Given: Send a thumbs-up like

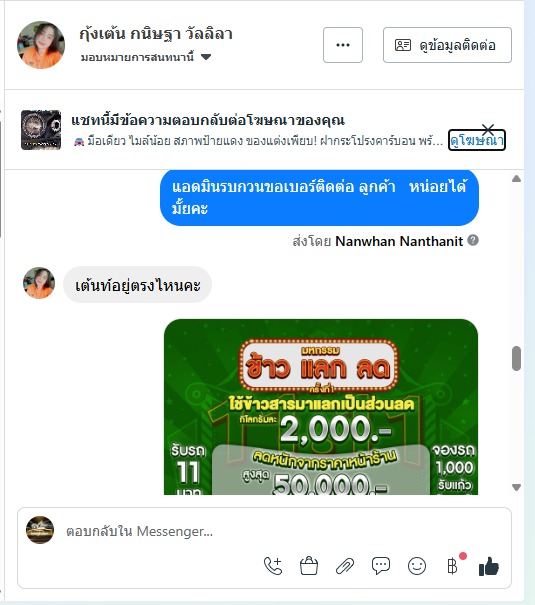Looking at the screenshot, I should tap(489, 566).
